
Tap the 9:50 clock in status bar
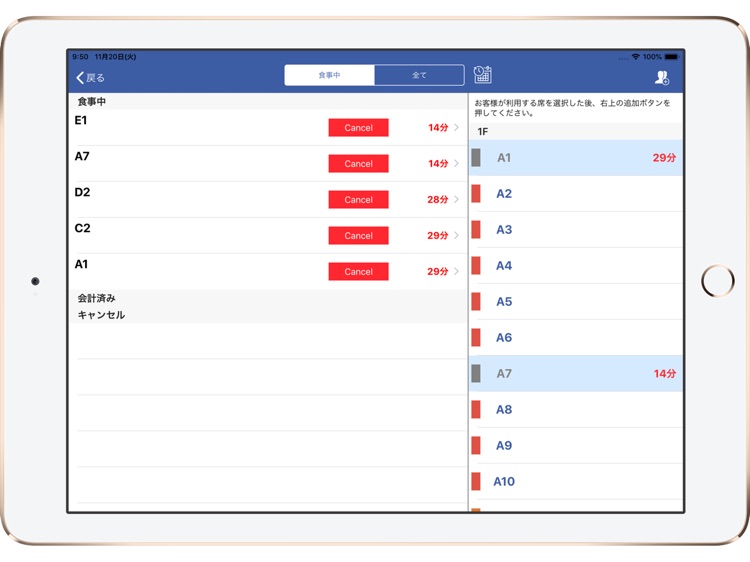point(80,56)
